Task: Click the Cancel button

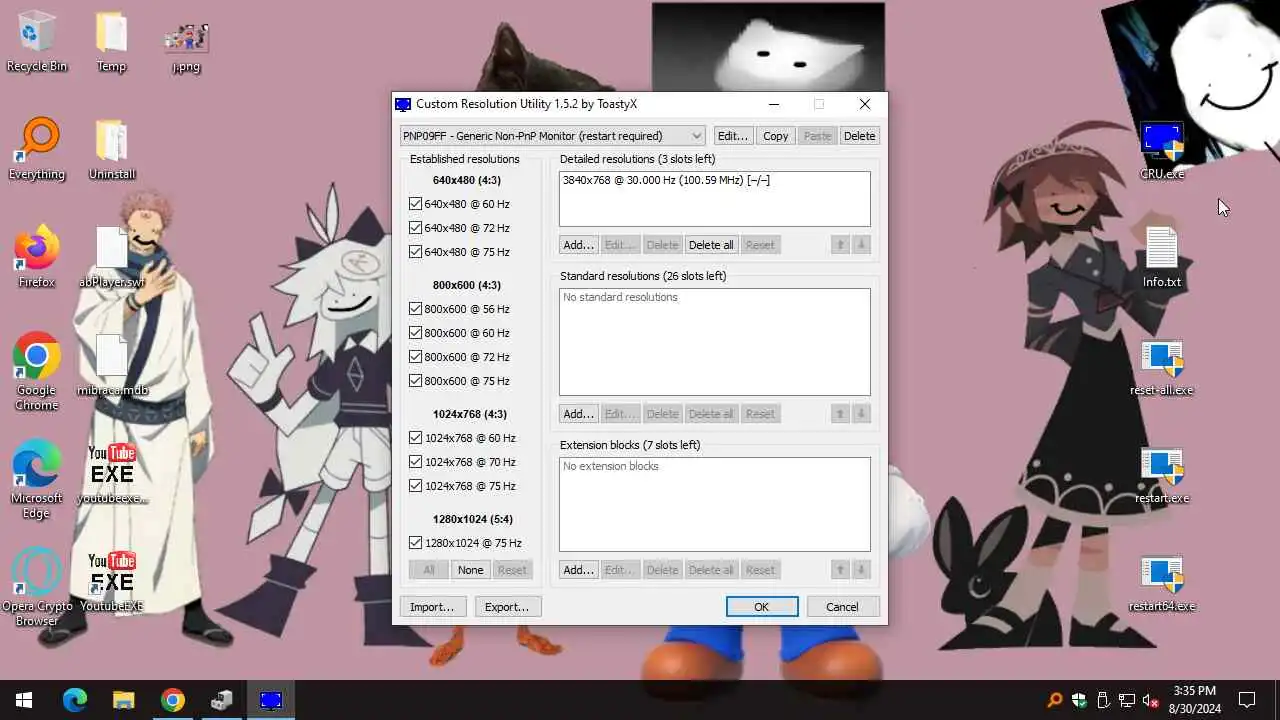Action: [x=842, y=607]
